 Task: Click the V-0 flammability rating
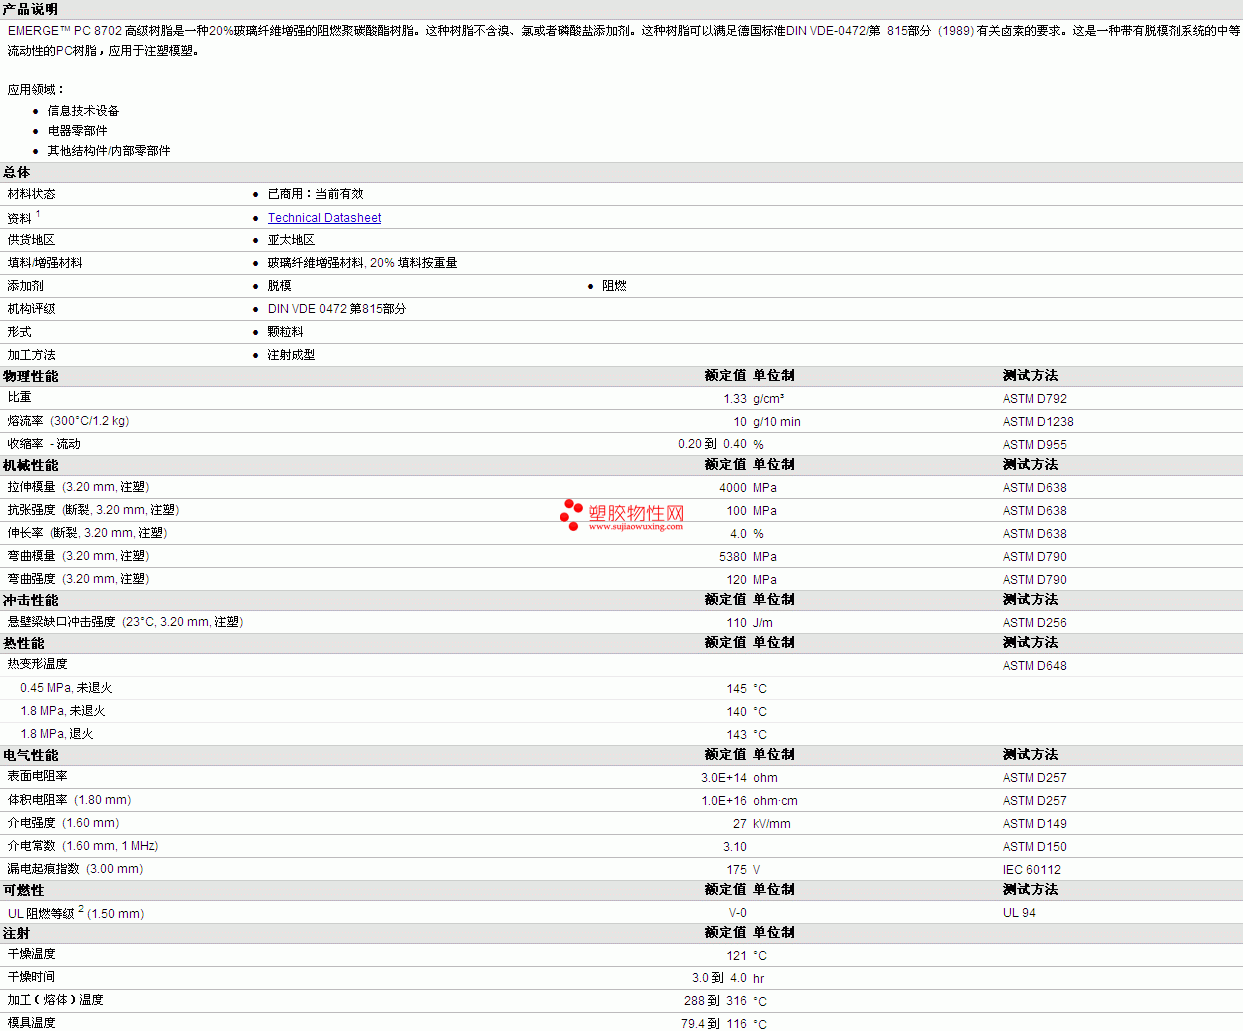[x=738, y=913]
